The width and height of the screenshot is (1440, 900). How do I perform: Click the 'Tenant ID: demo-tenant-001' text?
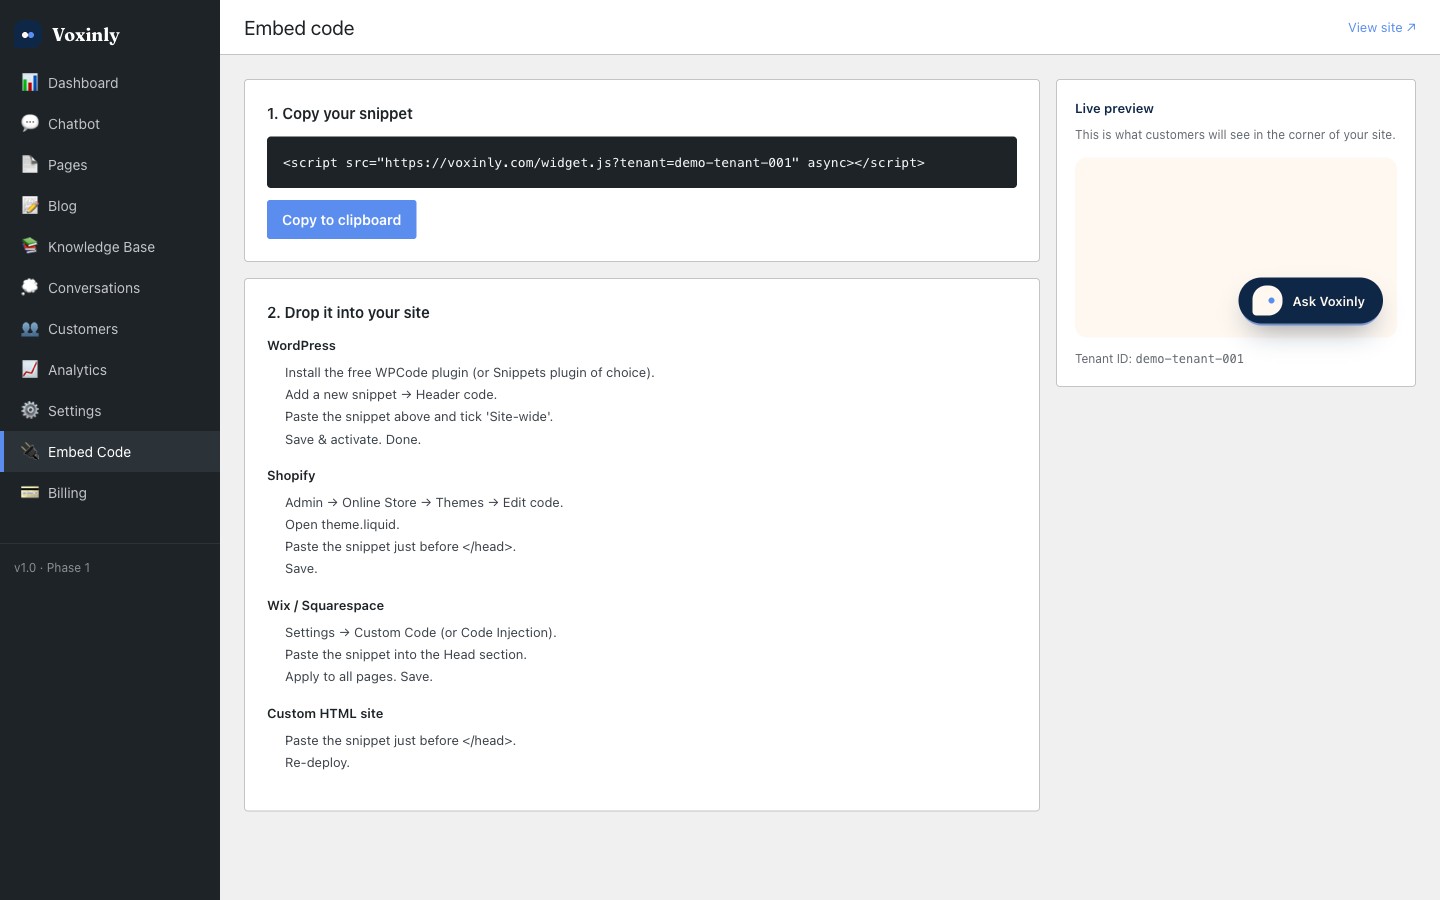1159,359
